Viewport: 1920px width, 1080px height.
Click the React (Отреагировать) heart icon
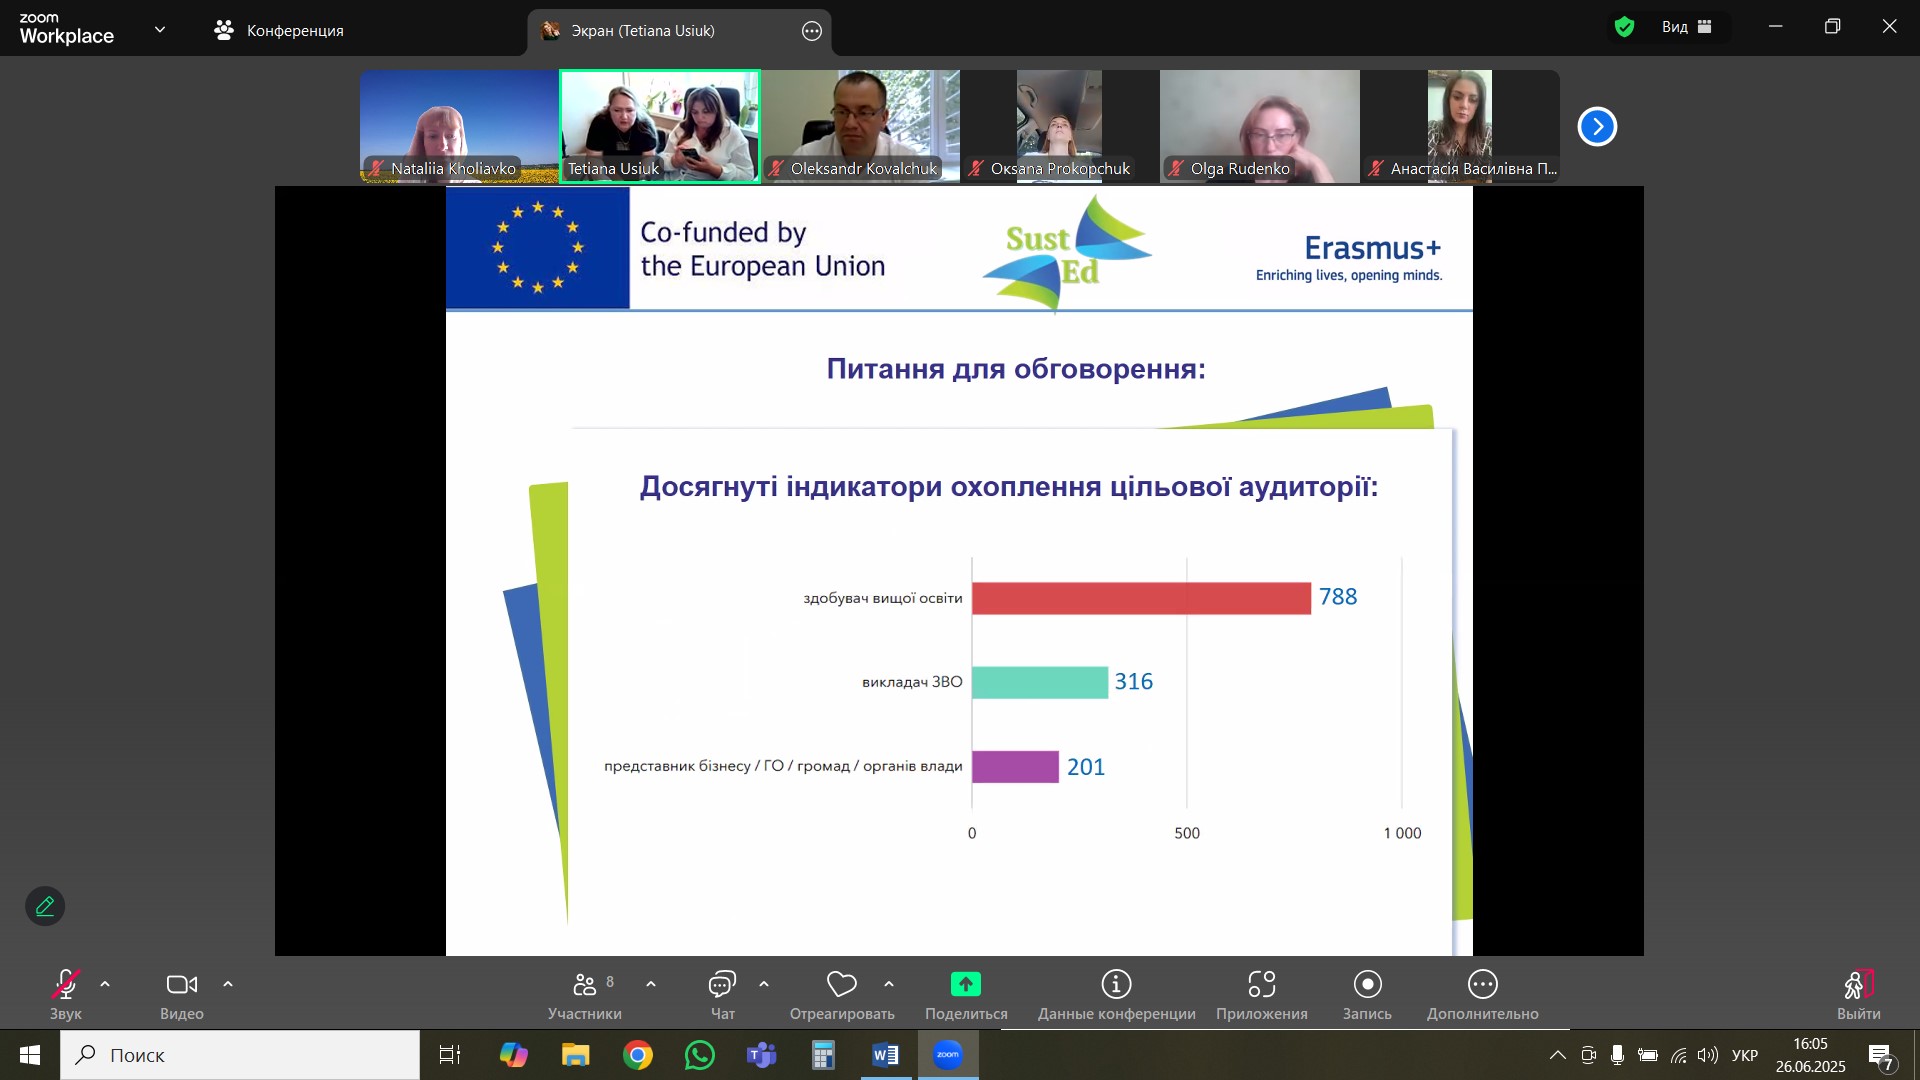tap(842, 985)
